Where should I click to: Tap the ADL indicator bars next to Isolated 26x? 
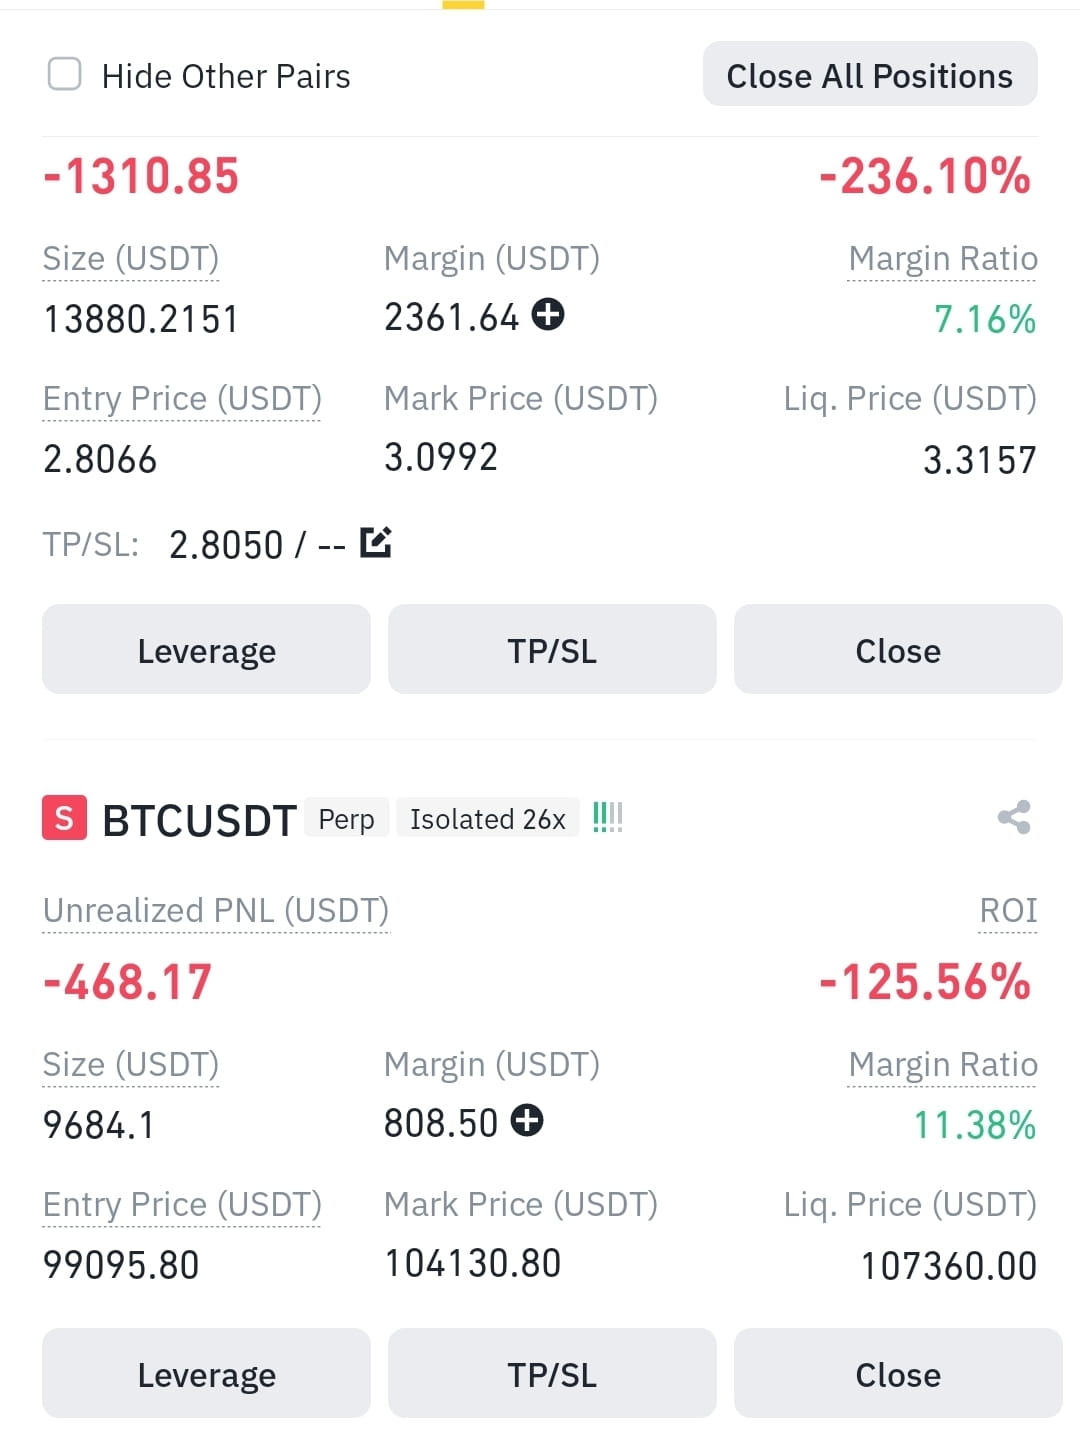[x=607, y=818]
